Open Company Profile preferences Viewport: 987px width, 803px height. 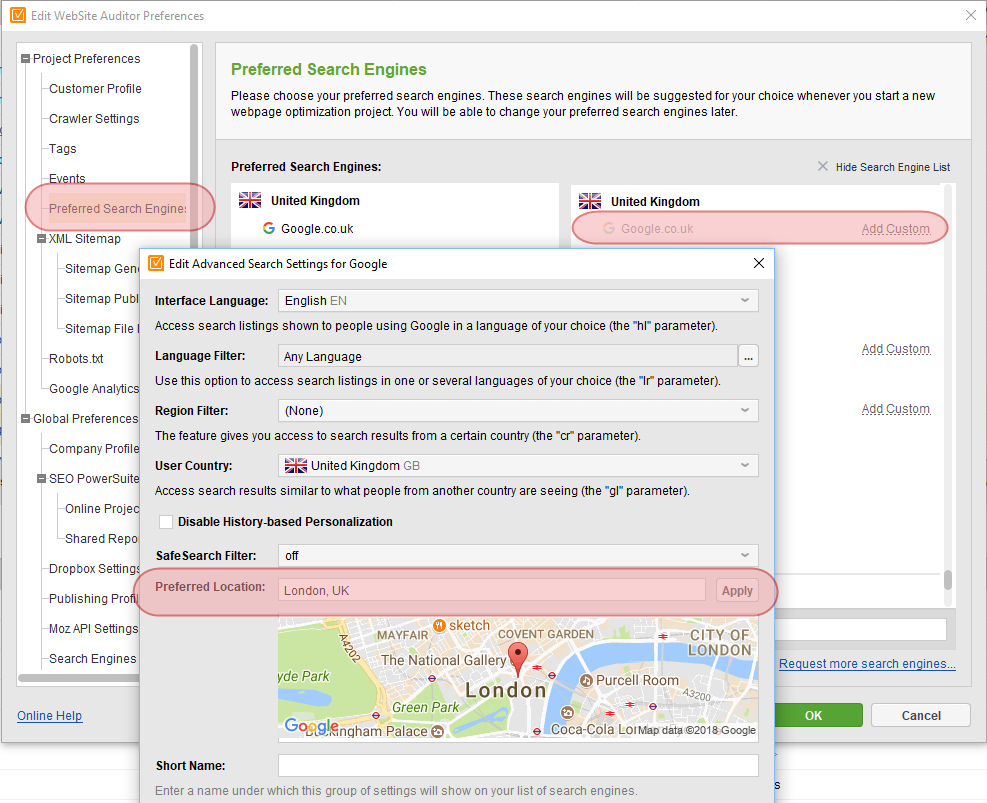pyautogui.click(x=94, y=449)
